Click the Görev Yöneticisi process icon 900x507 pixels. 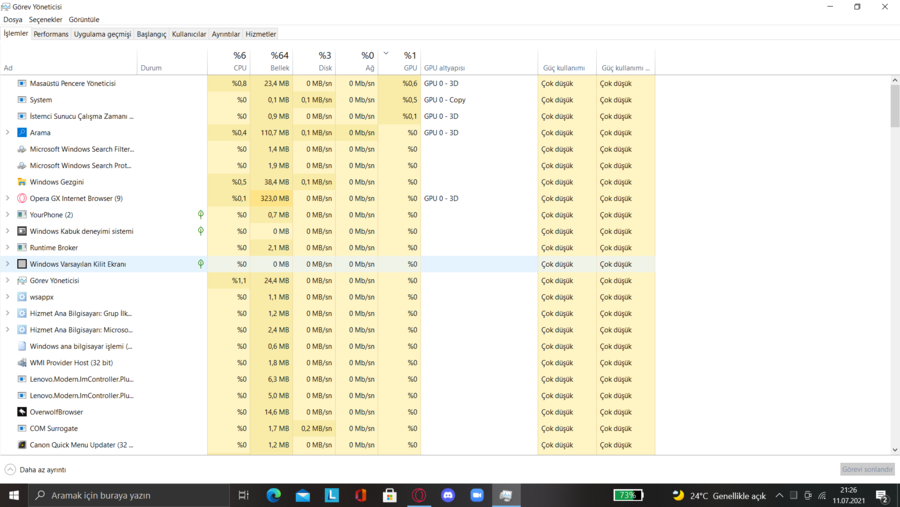pos(22,281)
